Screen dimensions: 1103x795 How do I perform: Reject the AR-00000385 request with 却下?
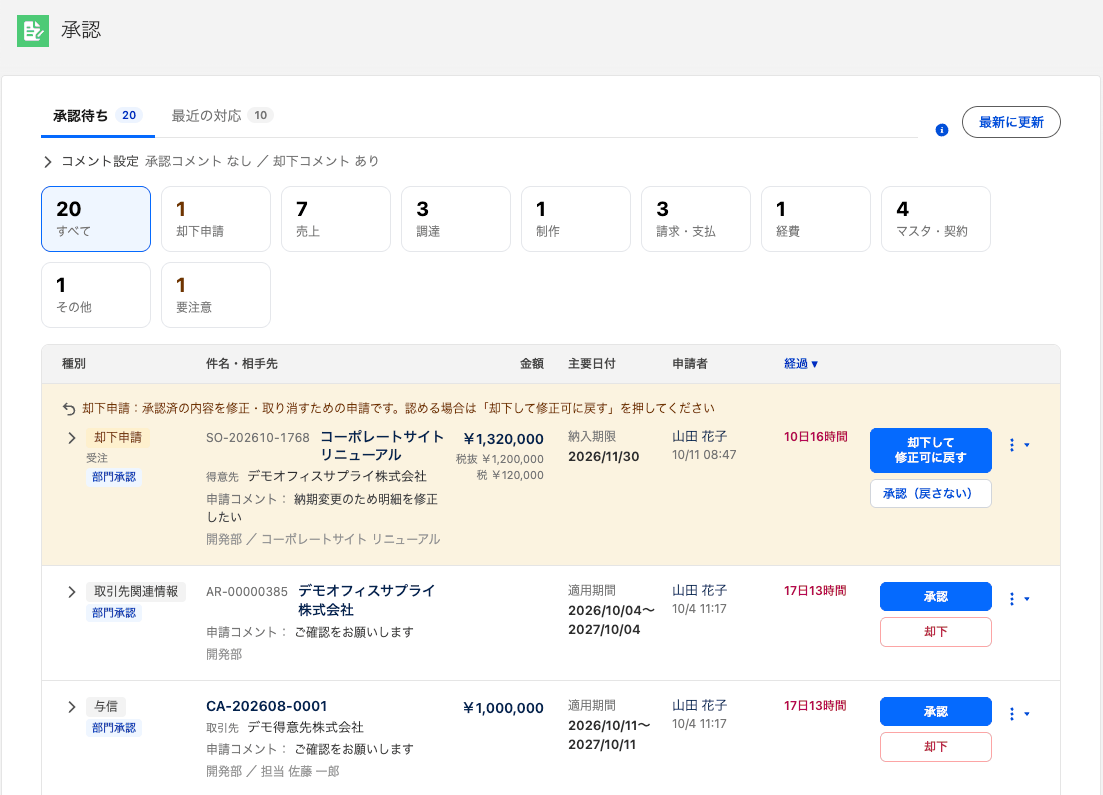[x=936, y=632]
